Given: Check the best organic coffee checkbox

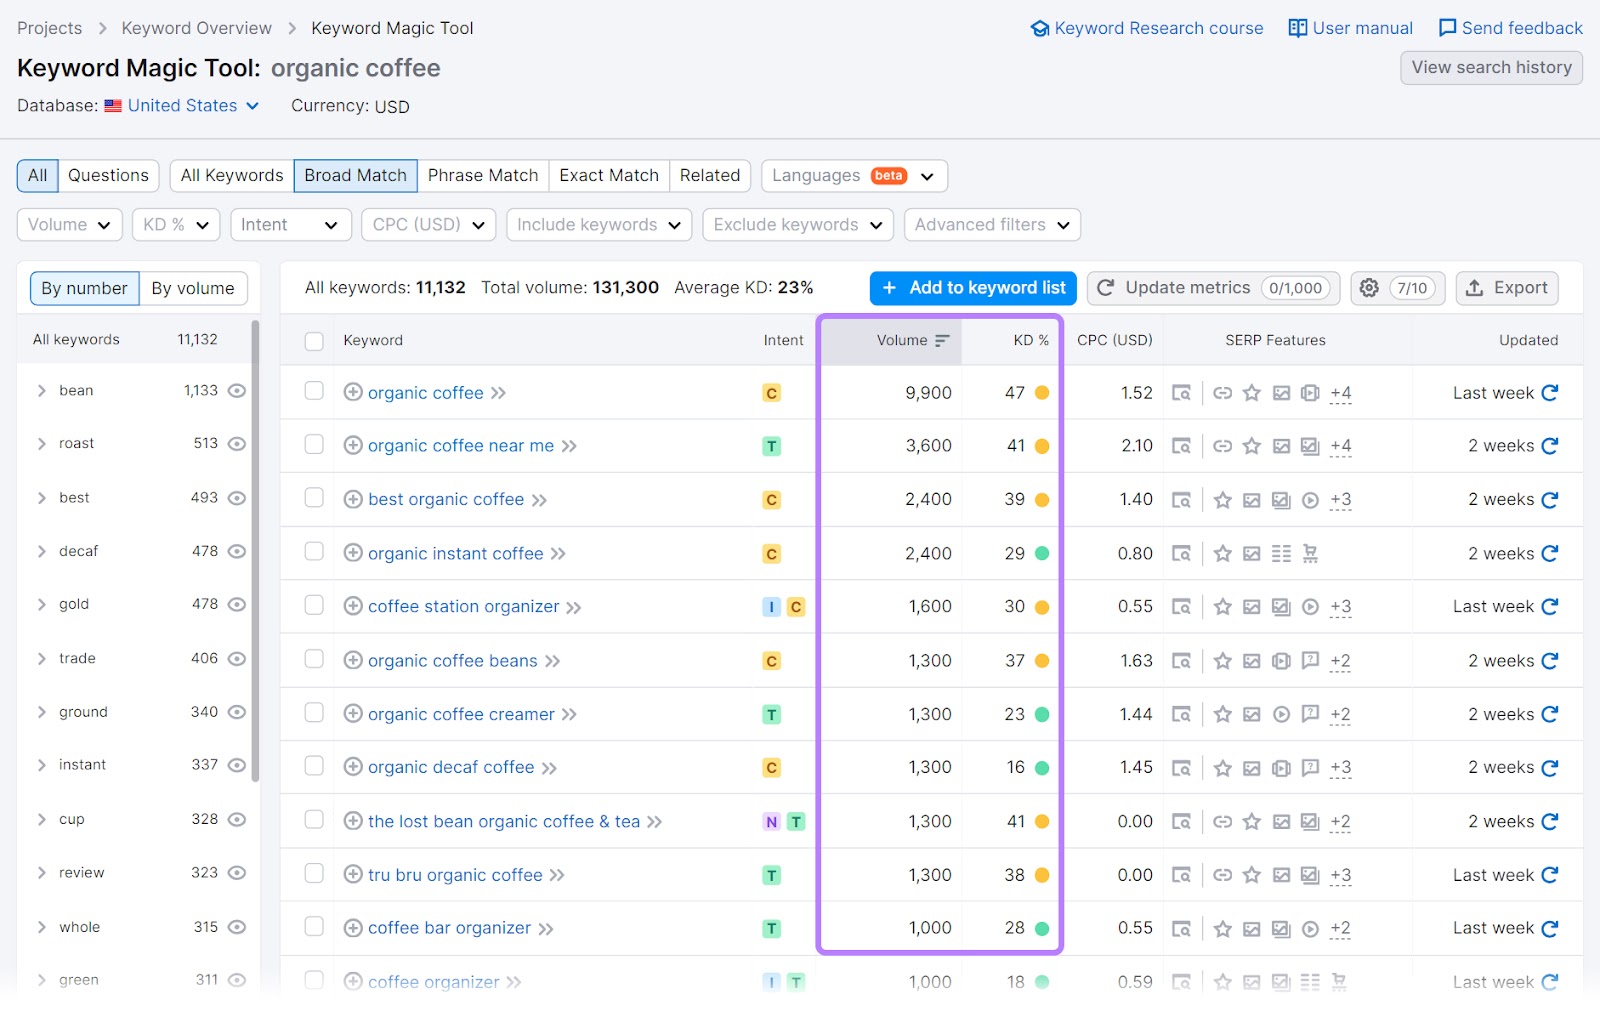Looking at the screenshot, I should pyautogui.click(x=314, y=498).
